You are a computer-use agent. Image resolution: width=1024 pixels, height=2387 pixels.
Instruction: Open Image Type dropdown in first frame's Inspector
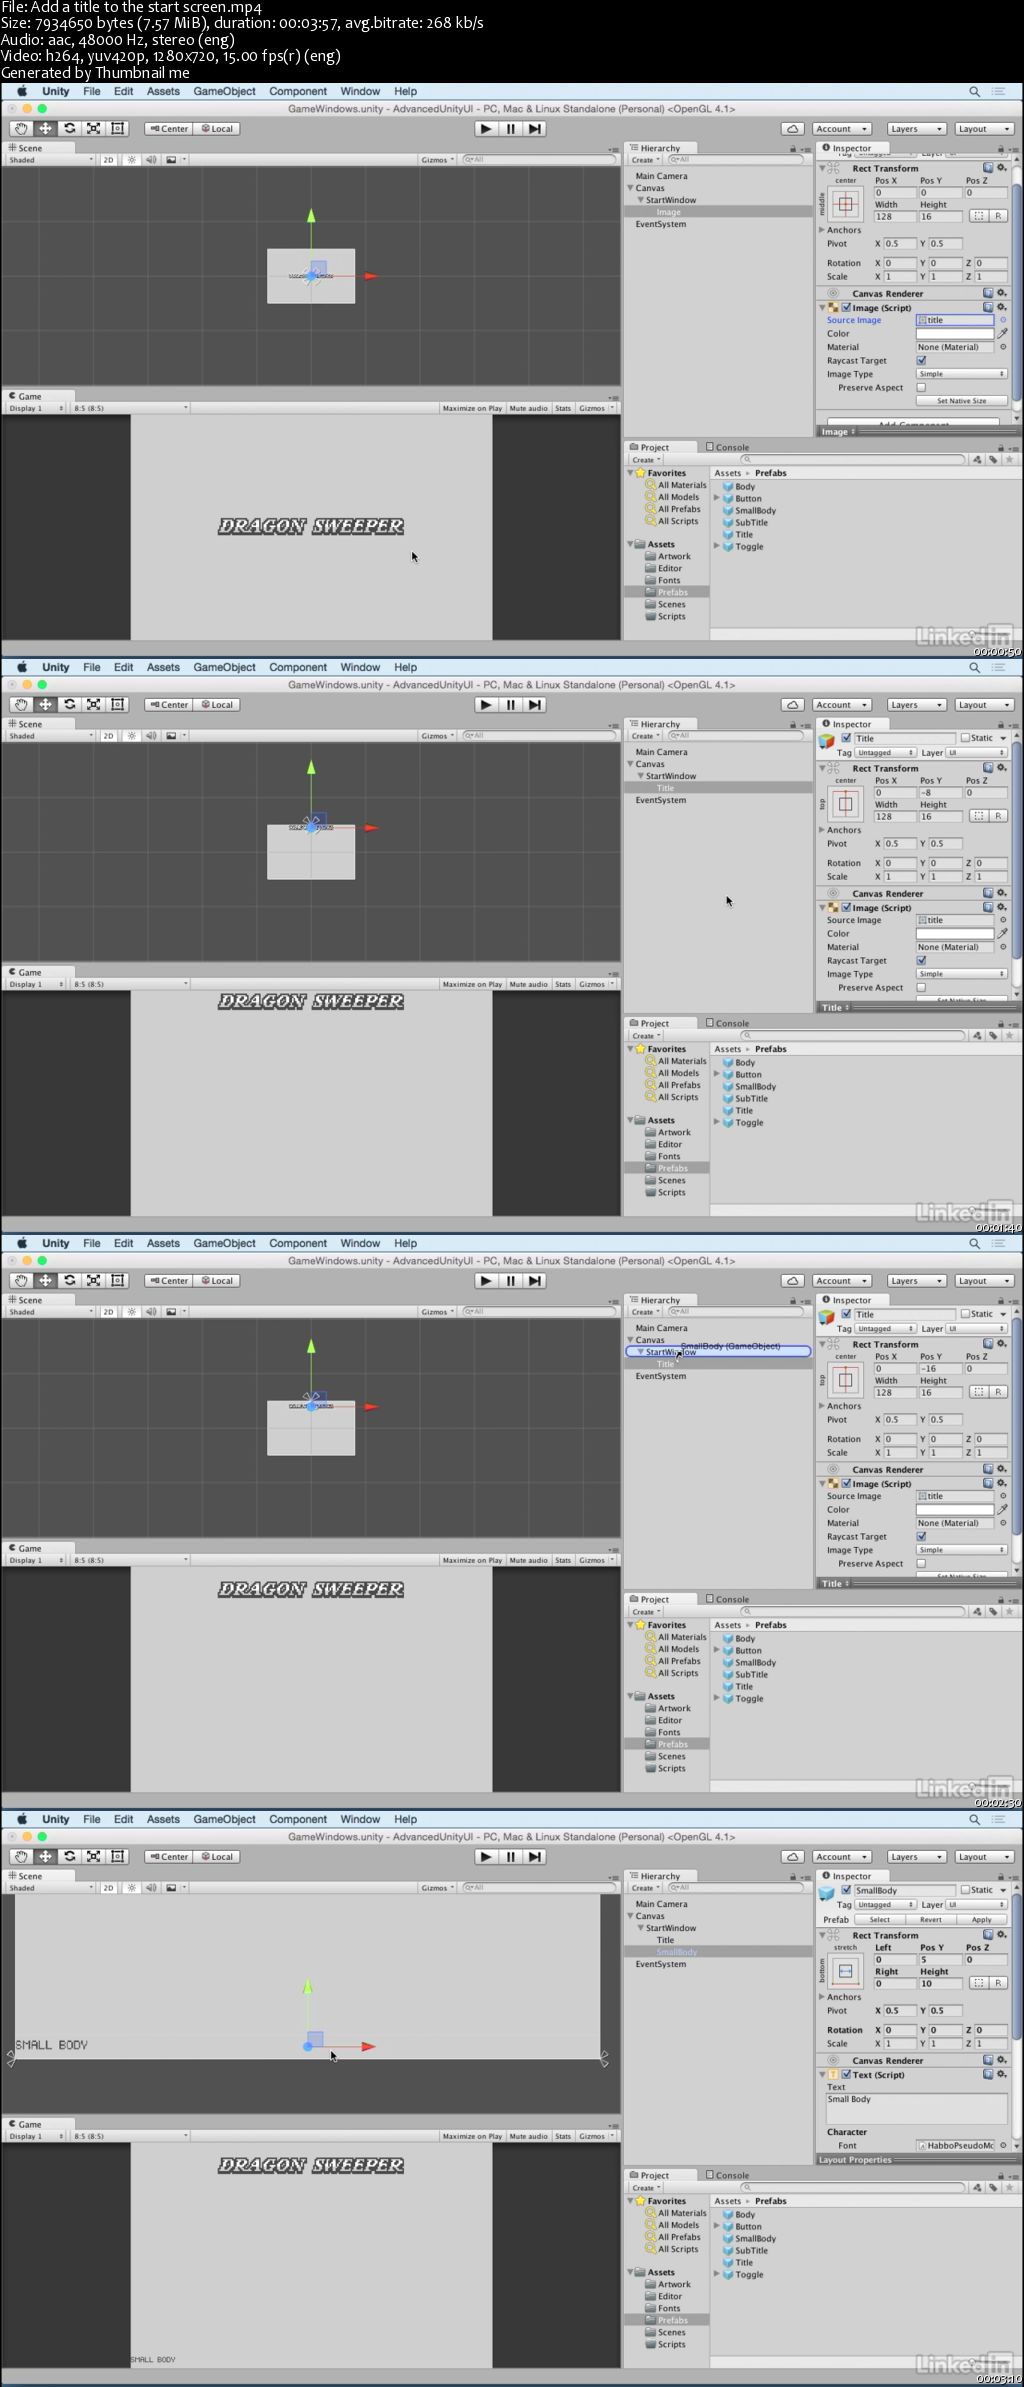(x=961, y=374)
